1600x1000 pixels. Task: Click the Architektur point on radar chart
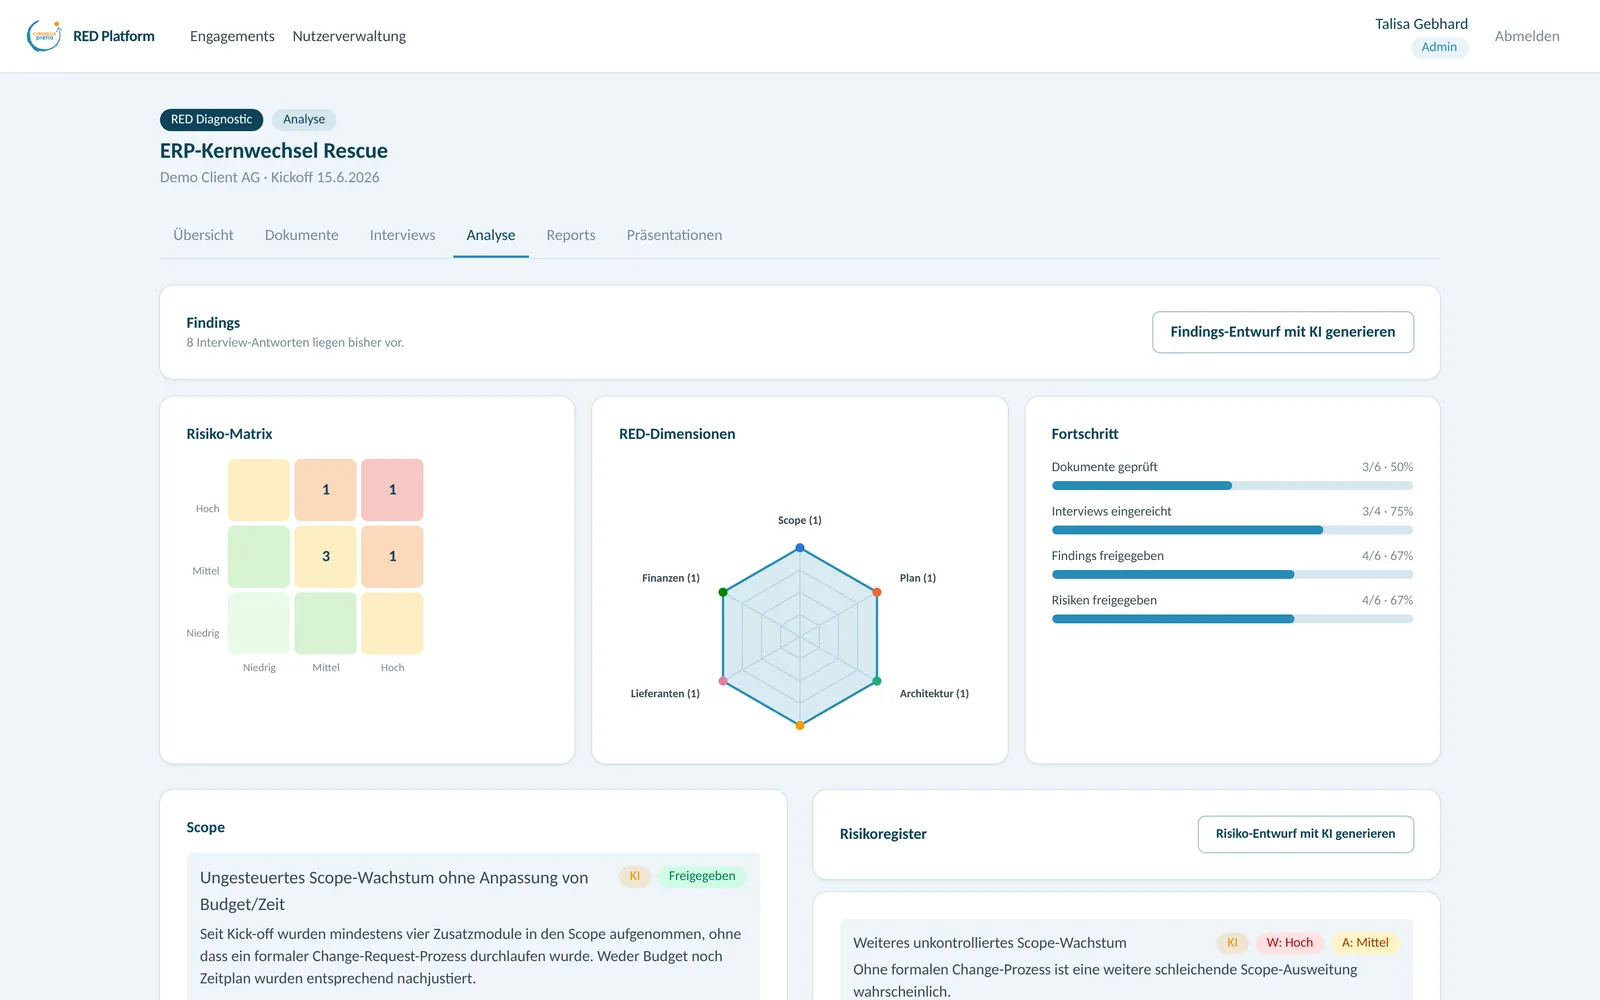[877, 681]
